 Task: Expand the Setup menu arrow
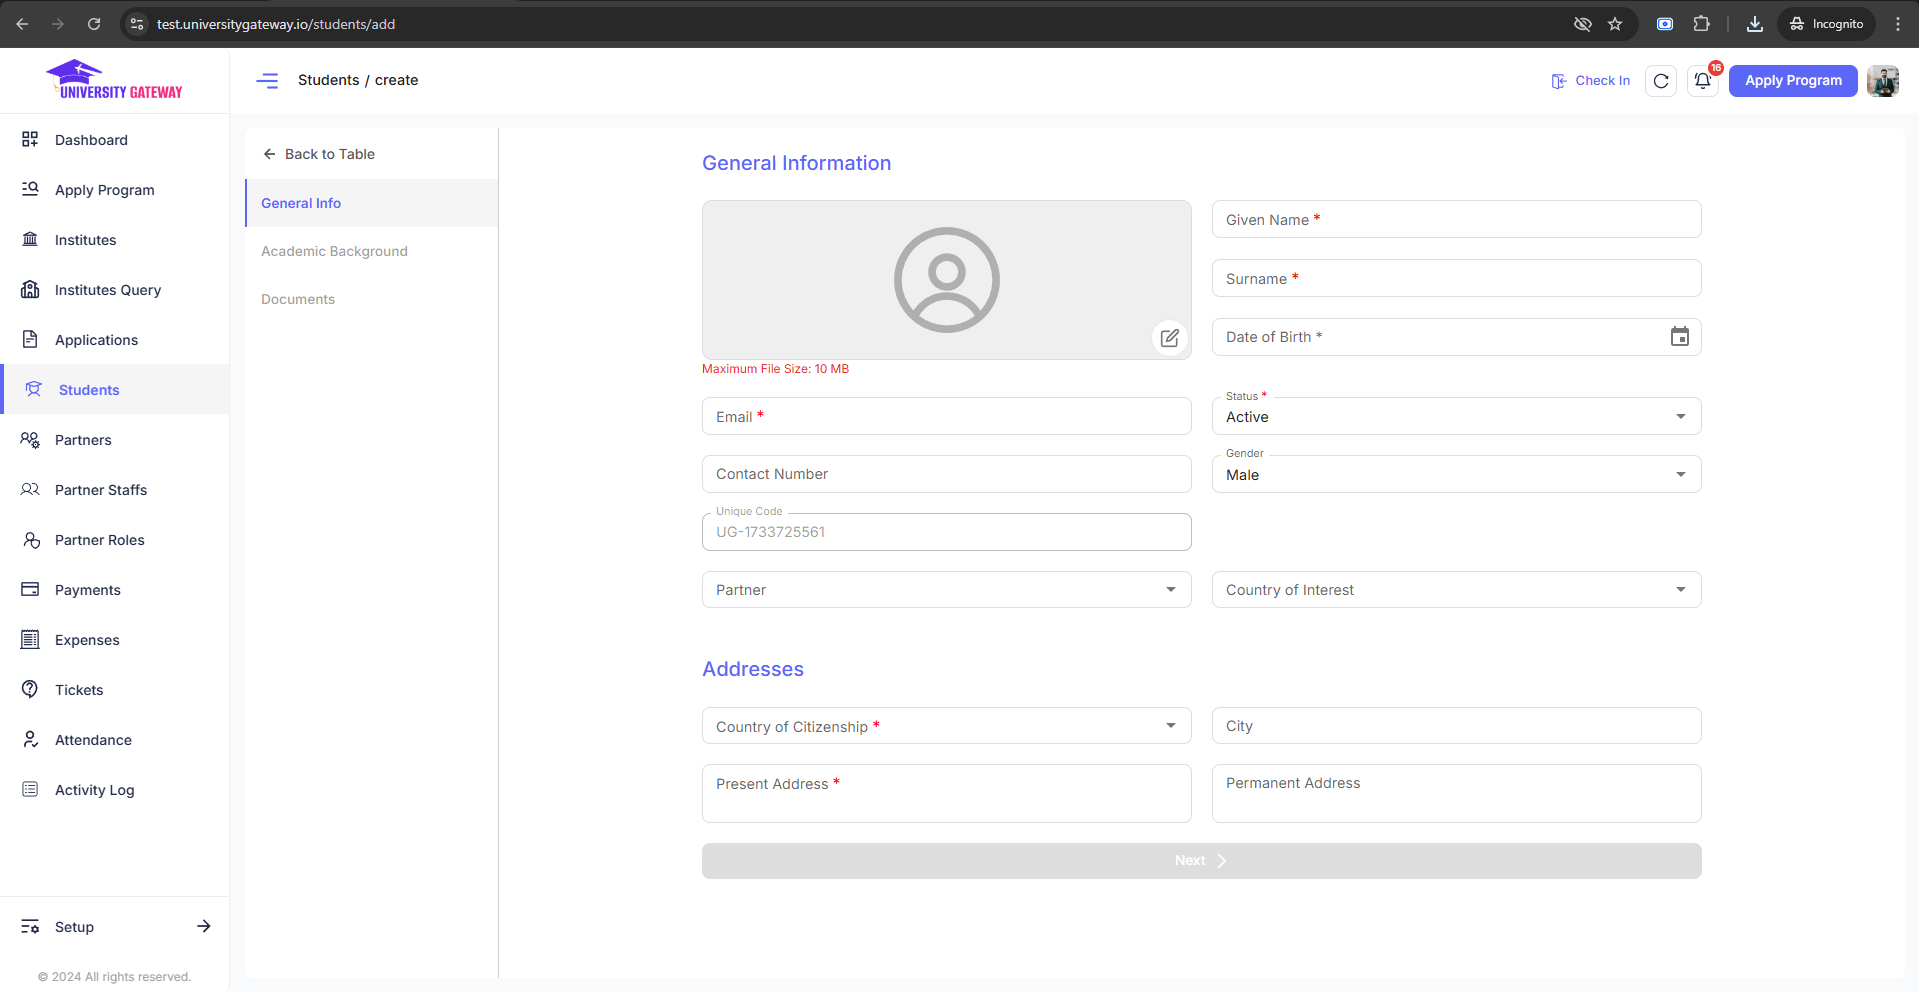(204, 926)
